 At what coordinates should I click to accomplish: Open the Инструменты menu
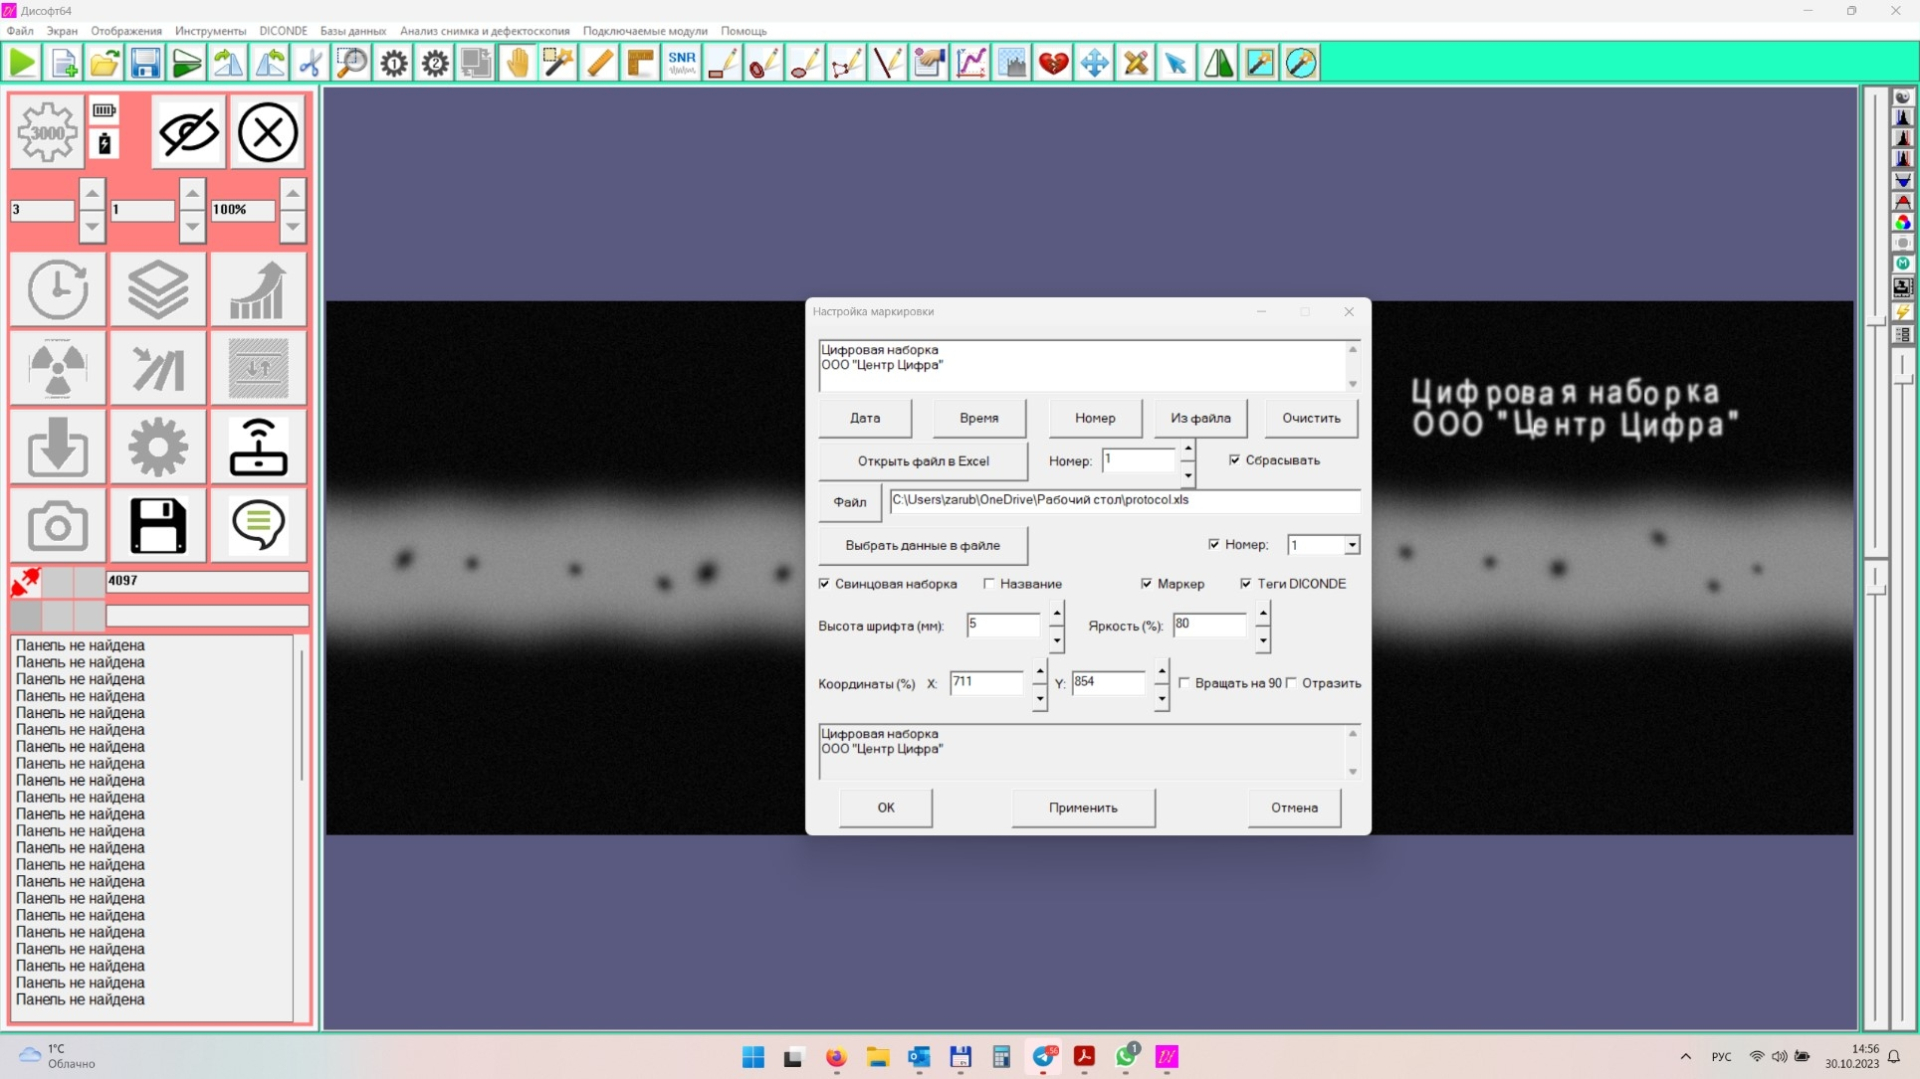pos(210,31)
